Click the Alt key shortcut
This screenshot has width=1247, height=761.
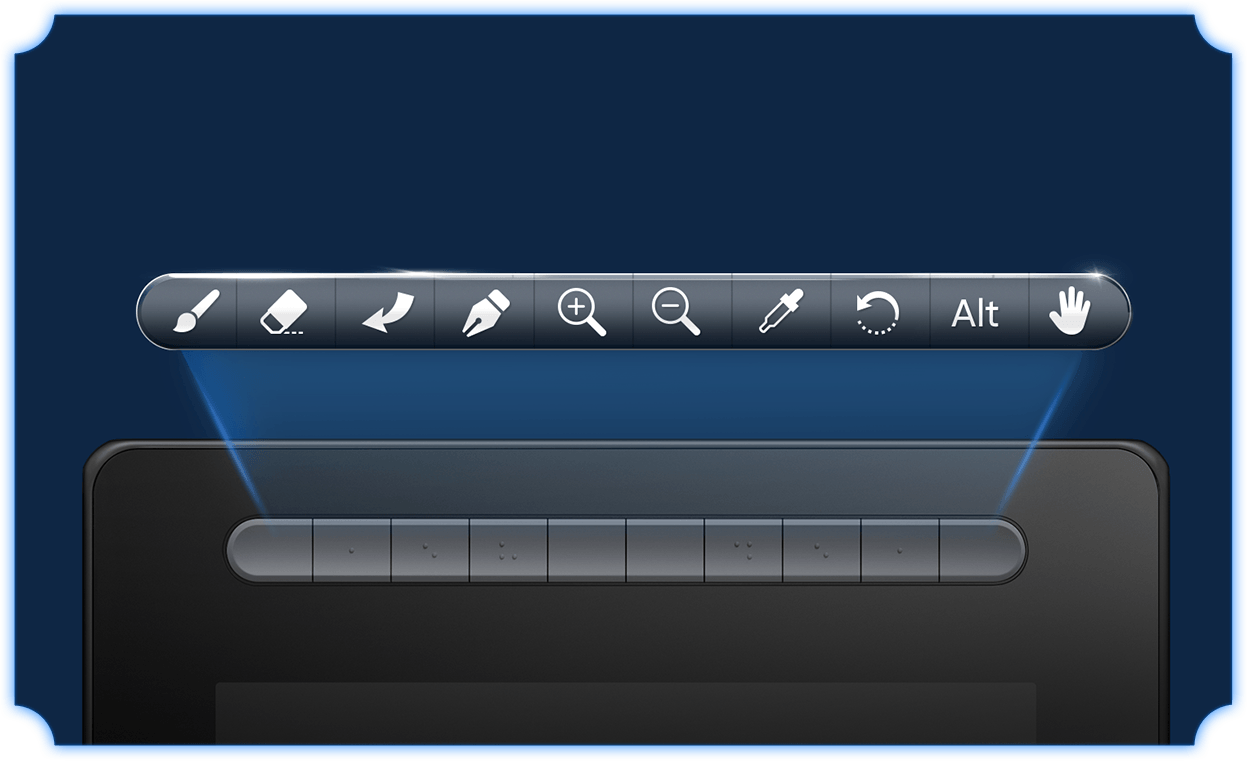[975, 314]
